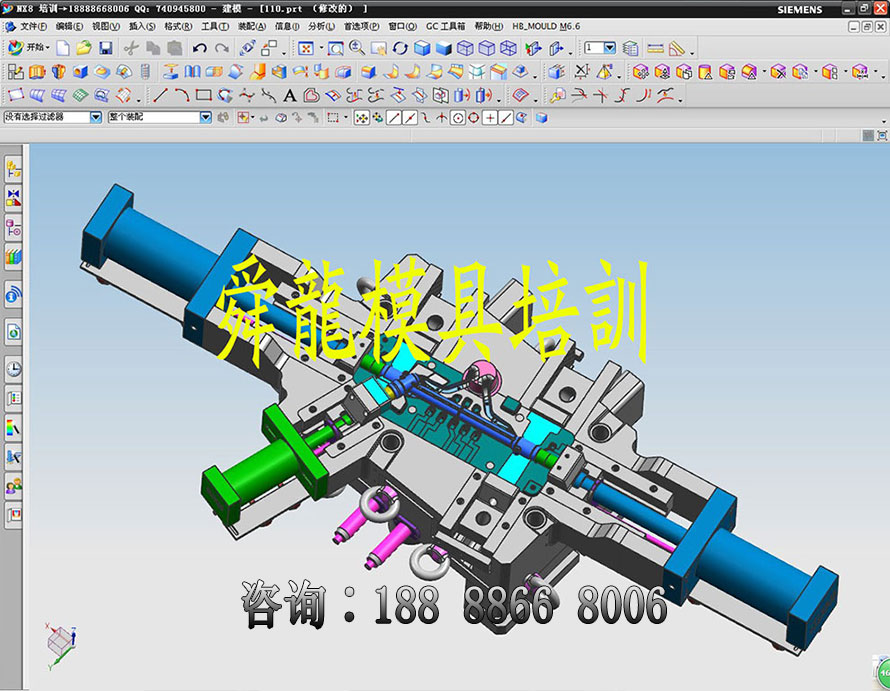The height and width of the screenshot is (691, 890).
Task: Select the Text tool letter A
Action: tap(289, 95)
